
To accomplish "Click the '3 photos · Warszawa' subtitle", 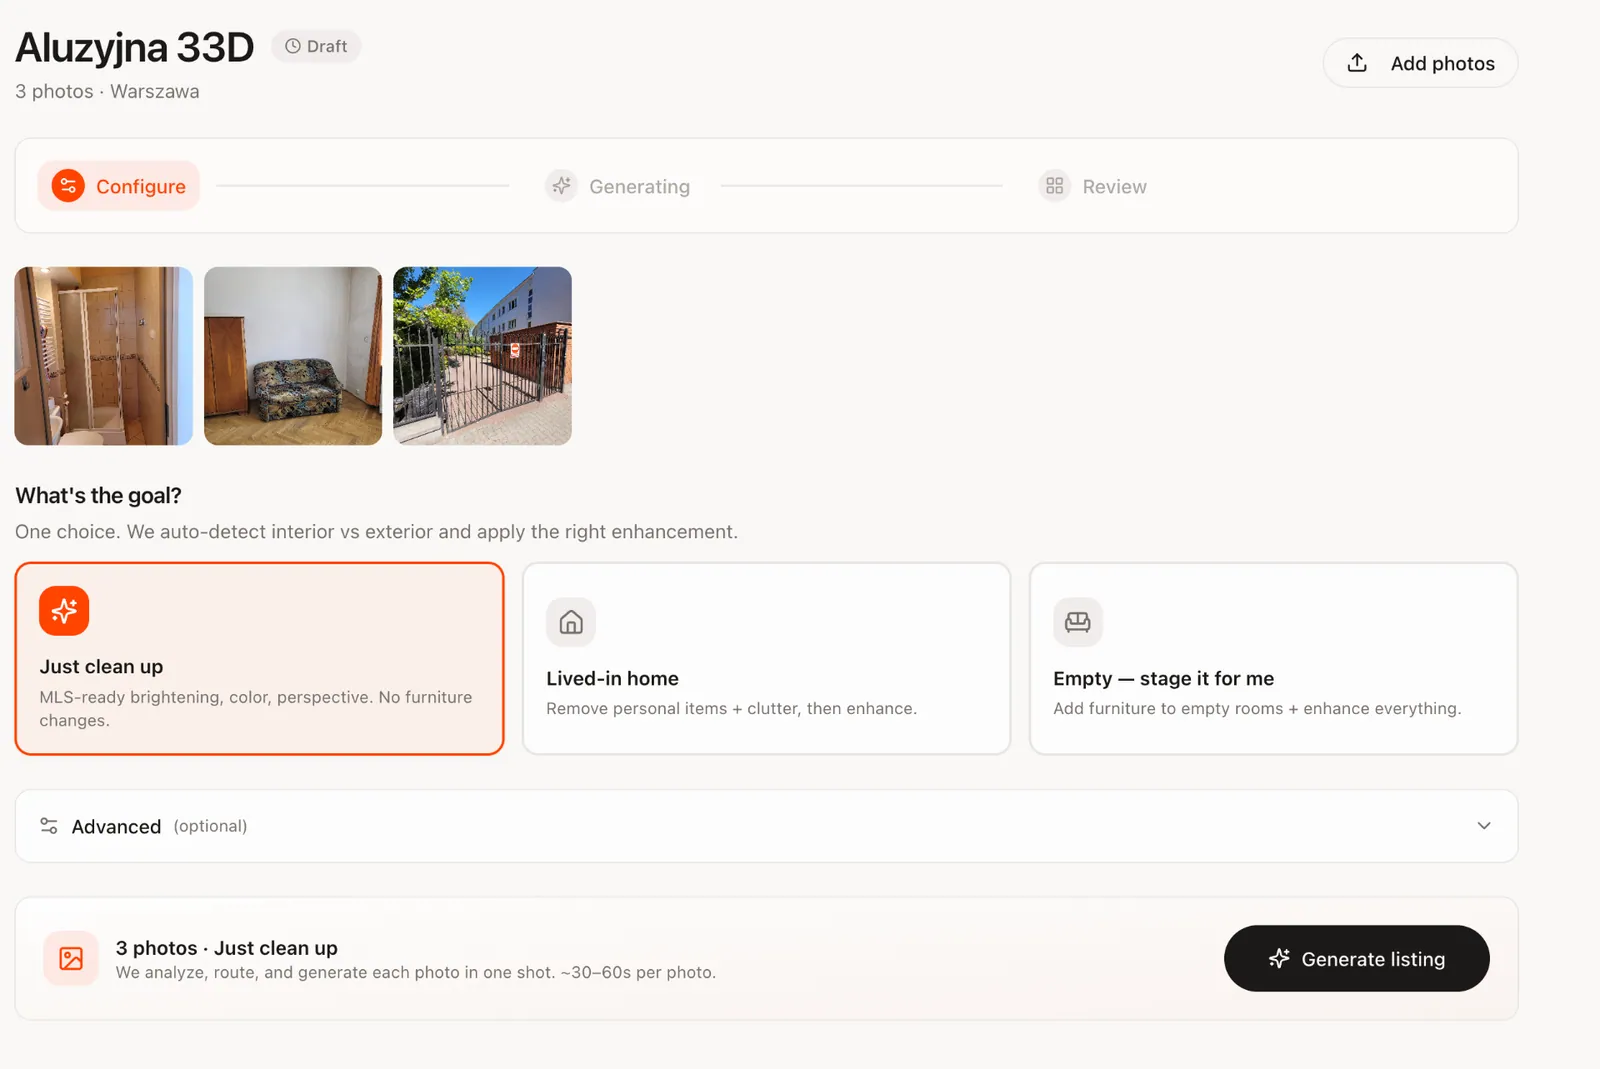I will point(107,91).
